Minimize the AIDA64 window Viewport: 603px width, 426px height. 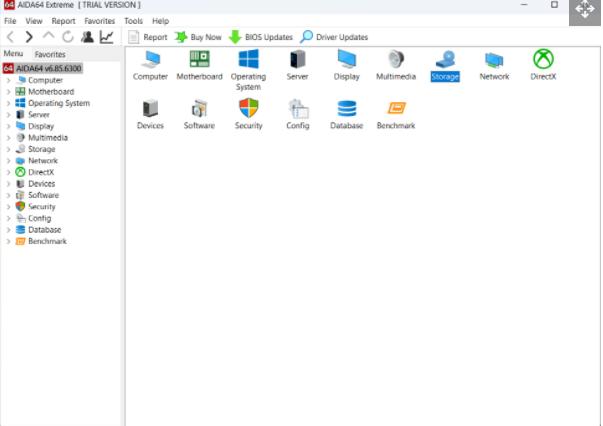524,5
